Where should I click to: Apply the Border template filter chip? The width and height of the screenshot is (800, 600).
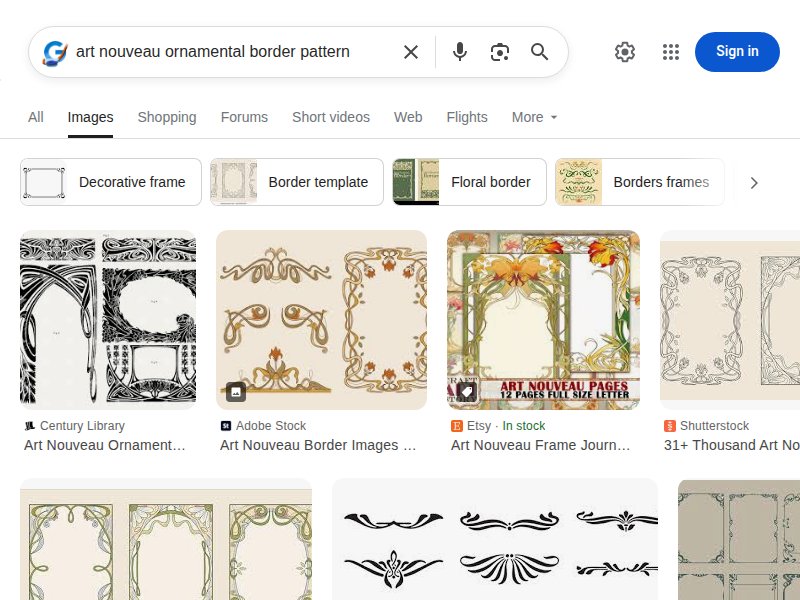[x=296, y=182]
